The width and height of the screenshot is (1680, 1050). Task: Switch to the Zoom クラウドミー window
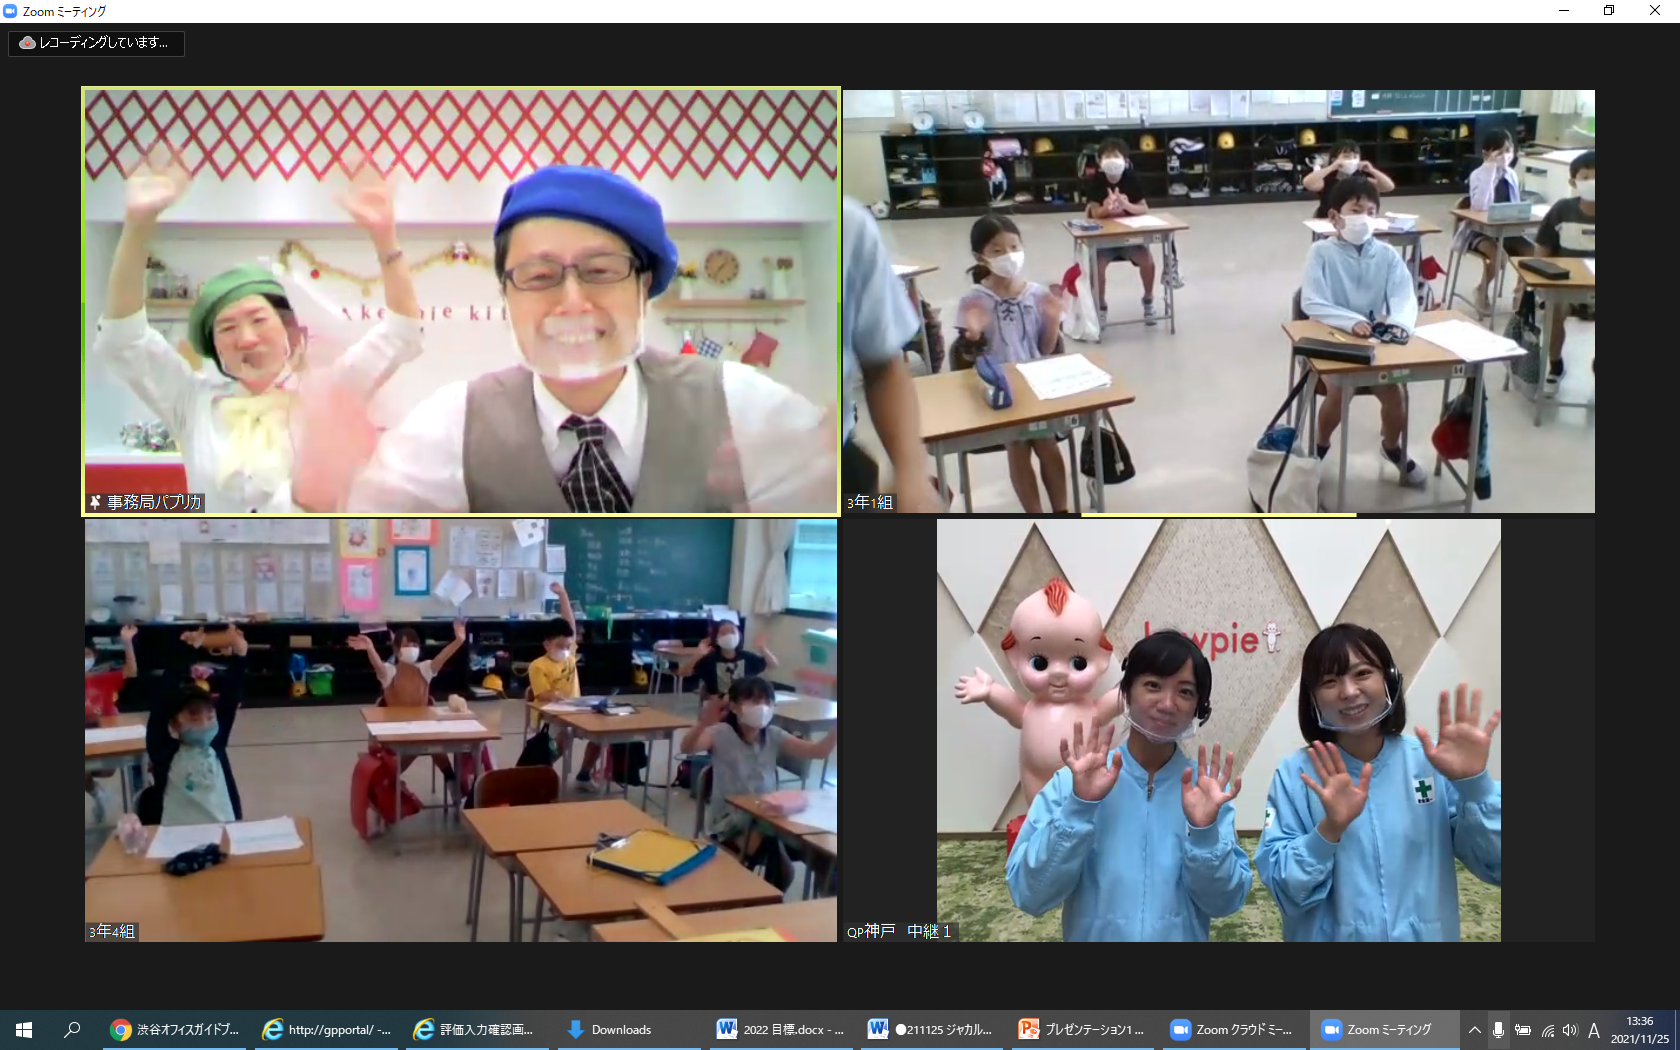pyautogui.click(x=1232, y=1029)
